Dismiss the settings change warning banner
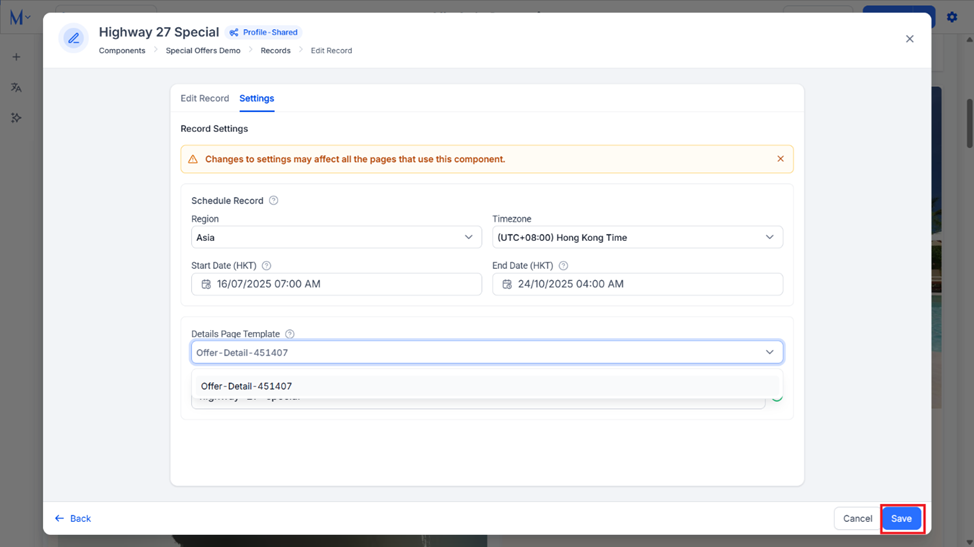 click(x=780, y=159)
